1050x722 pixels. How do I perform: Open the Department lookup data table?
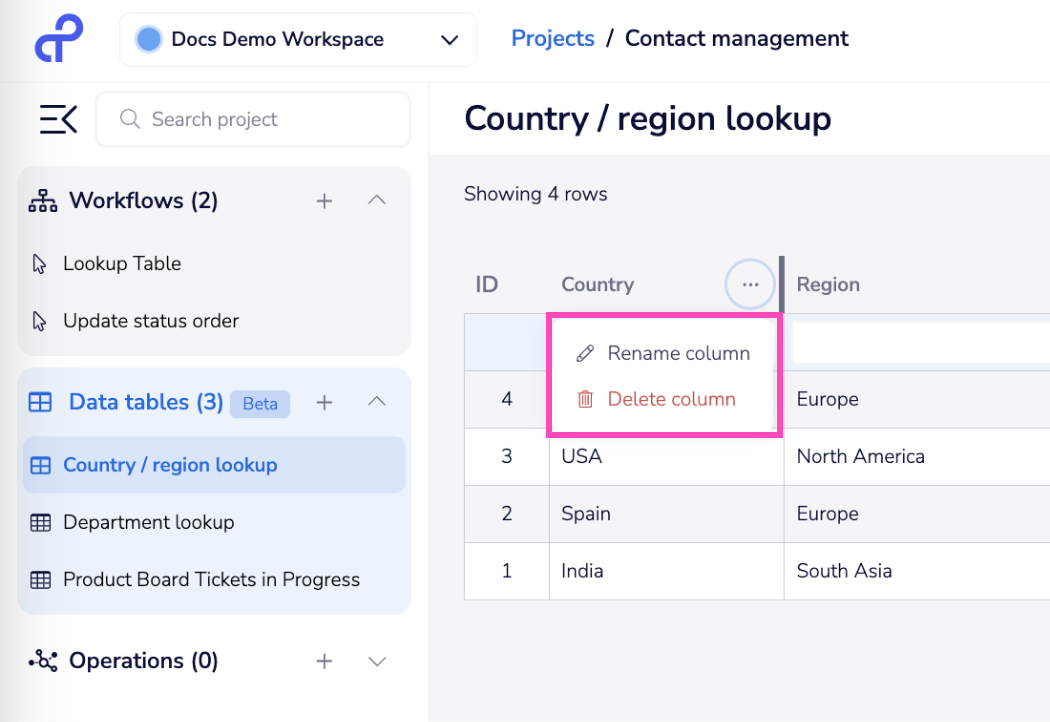point(148,522)
